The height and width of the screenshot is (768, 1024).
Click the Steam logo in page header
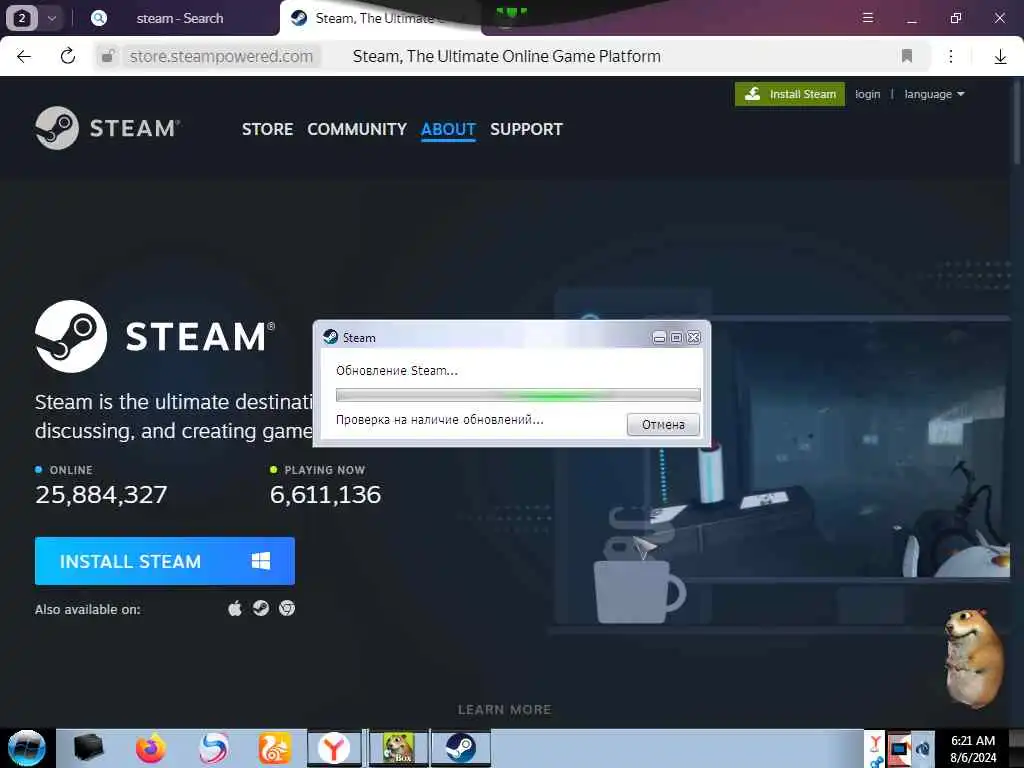click(x=108, y=128)
